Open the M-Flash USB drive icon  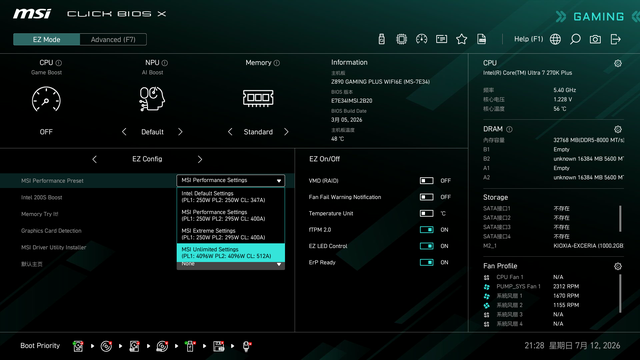pos(381,39)
